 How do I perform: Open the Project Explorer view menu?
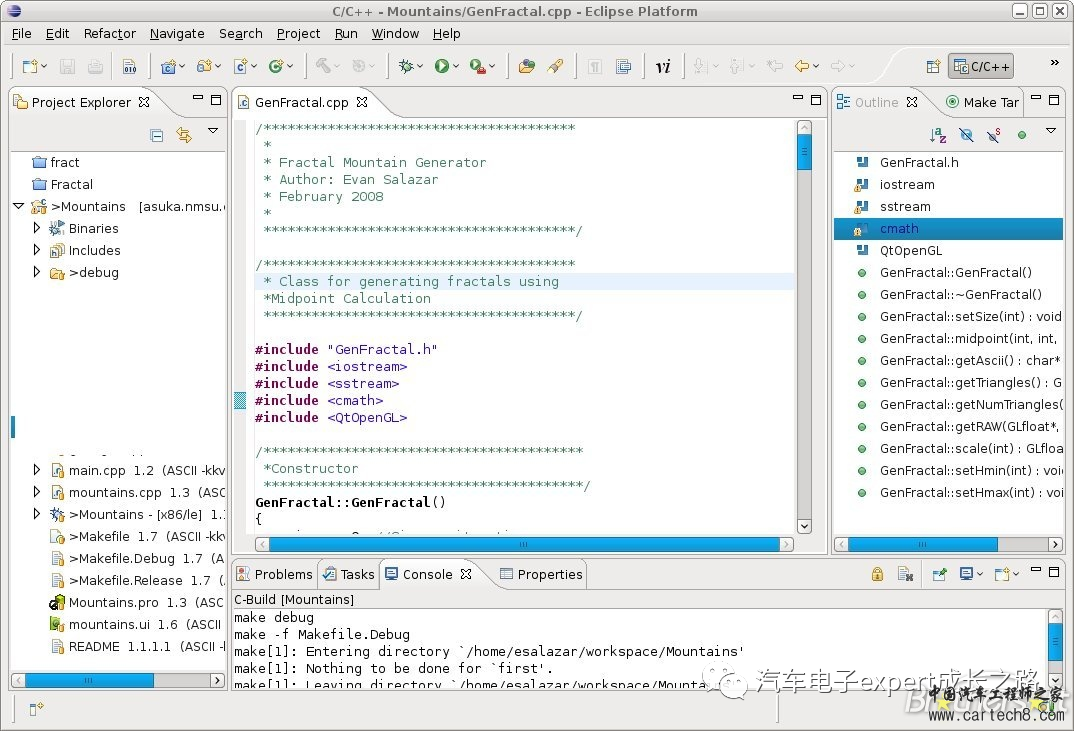pos(213,131)
